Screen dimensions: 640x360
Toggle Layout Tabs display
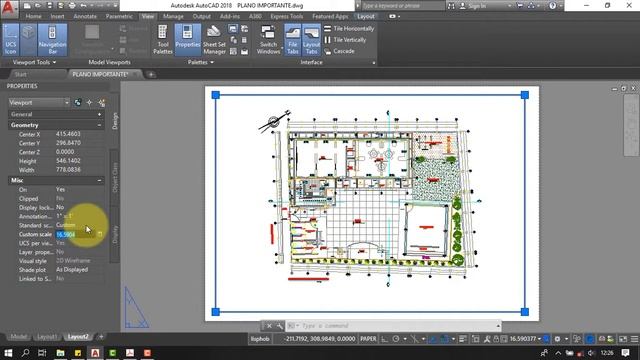pos(311,40)
